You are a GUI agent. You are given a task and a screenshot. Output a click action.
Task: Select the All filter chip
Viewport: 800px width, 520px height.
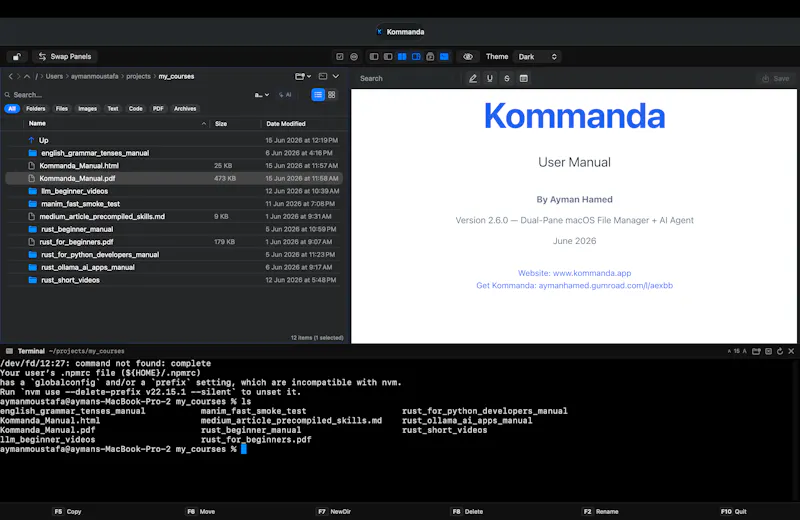click(12, 109)
